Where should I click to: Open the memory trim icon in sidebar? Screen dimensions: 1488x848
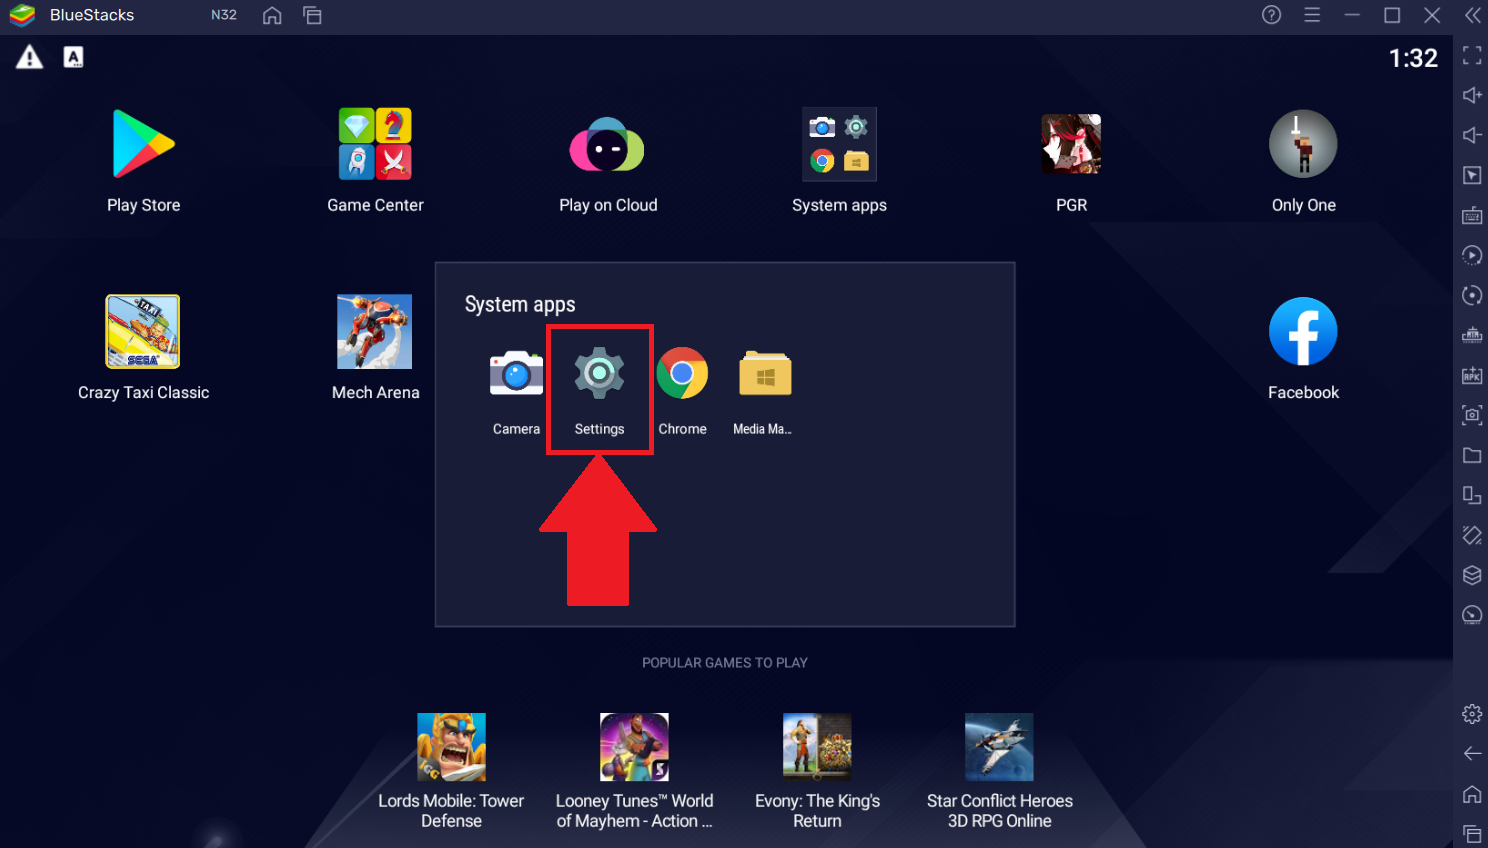(x=1472, y=335)
